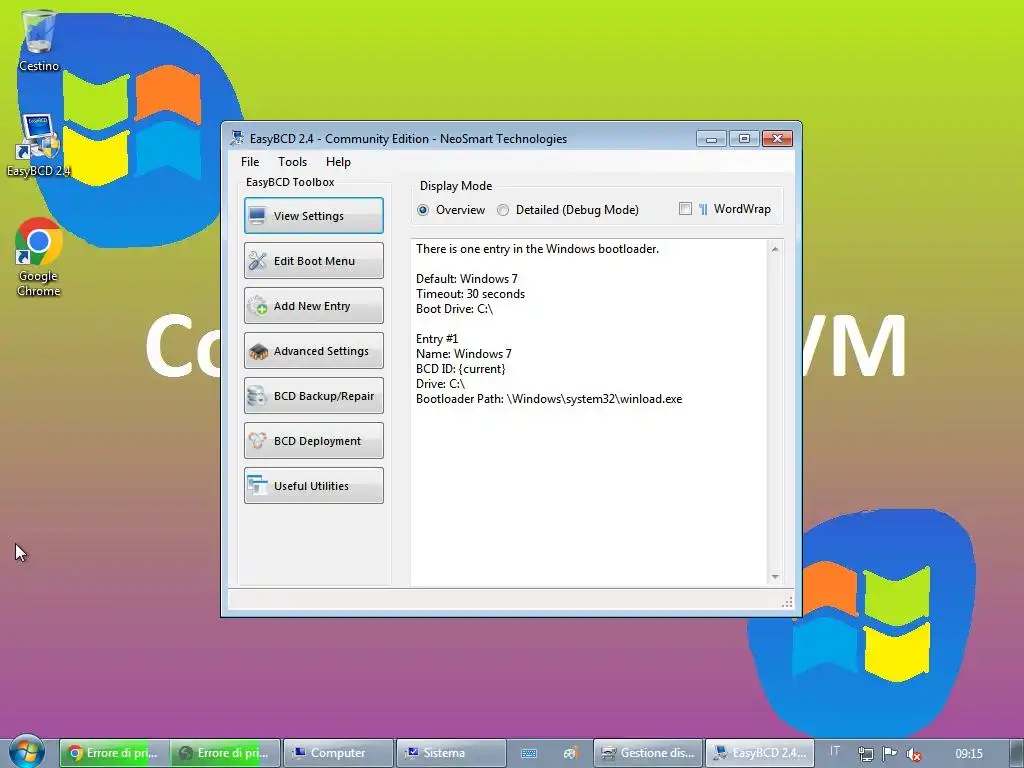Open Useful Utilities
This screenshot has width=1024, height=768.
pyautogui.click(x=313, y=486)
